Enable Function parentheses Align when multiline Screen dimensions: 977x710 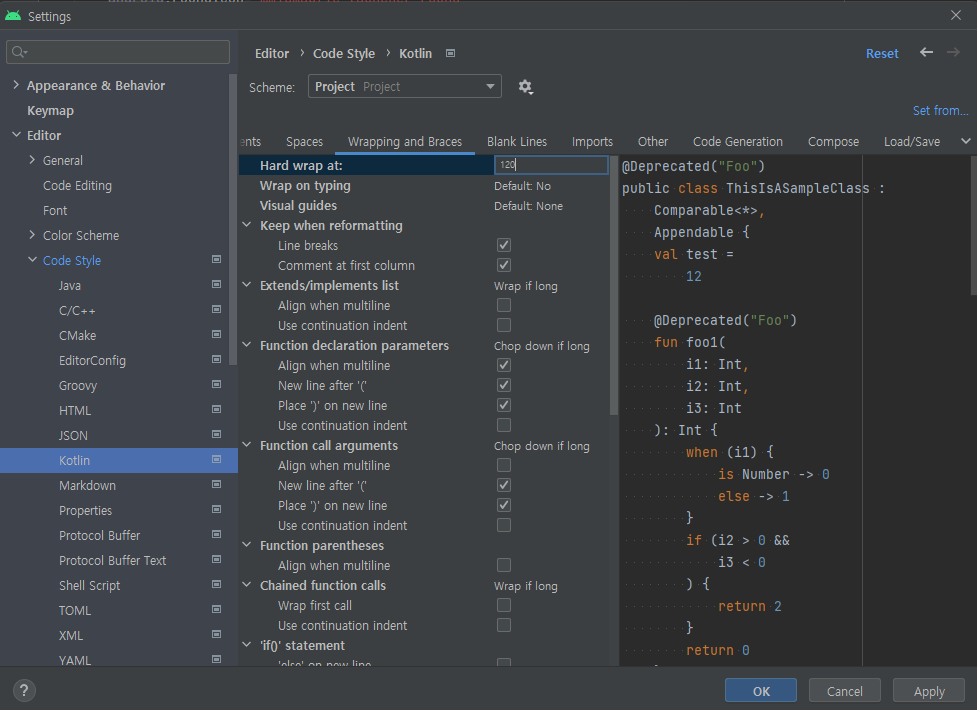click(x=504, y=565)
